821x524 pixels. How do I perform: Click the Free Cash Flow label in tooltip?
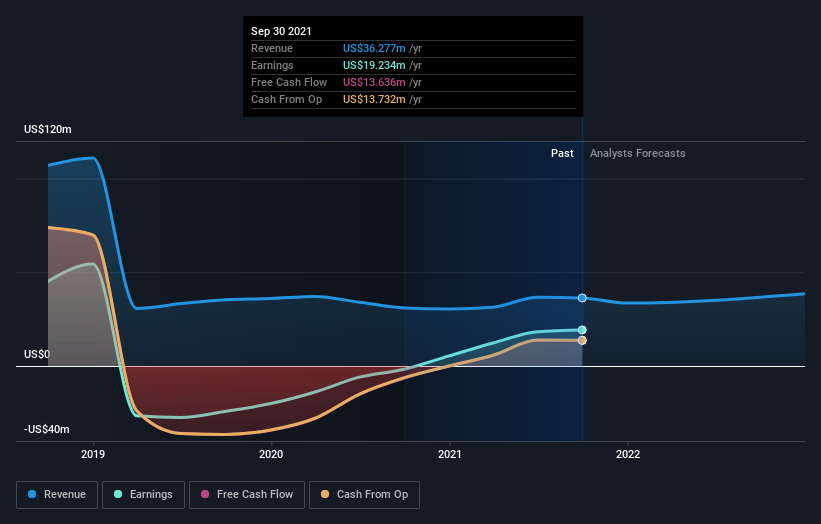[x=289, y=82]
